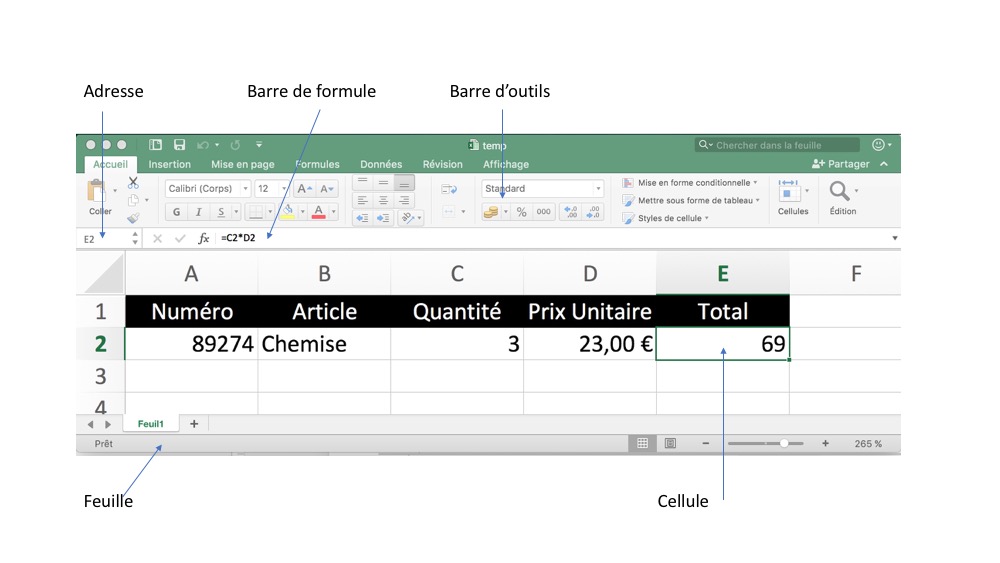Open the workbook template icon in the title bar
This screenshot has height=563, width=1000.
(155, 145)
